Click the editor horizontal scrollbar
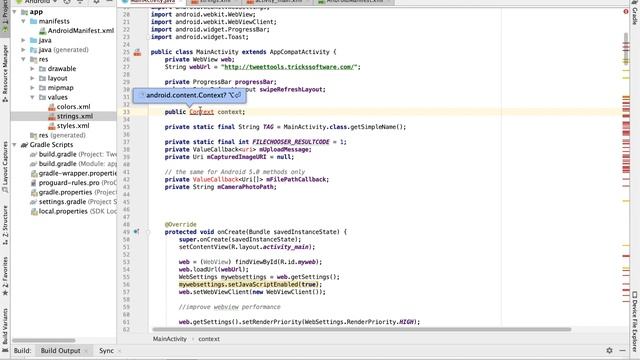 point(362,329)
